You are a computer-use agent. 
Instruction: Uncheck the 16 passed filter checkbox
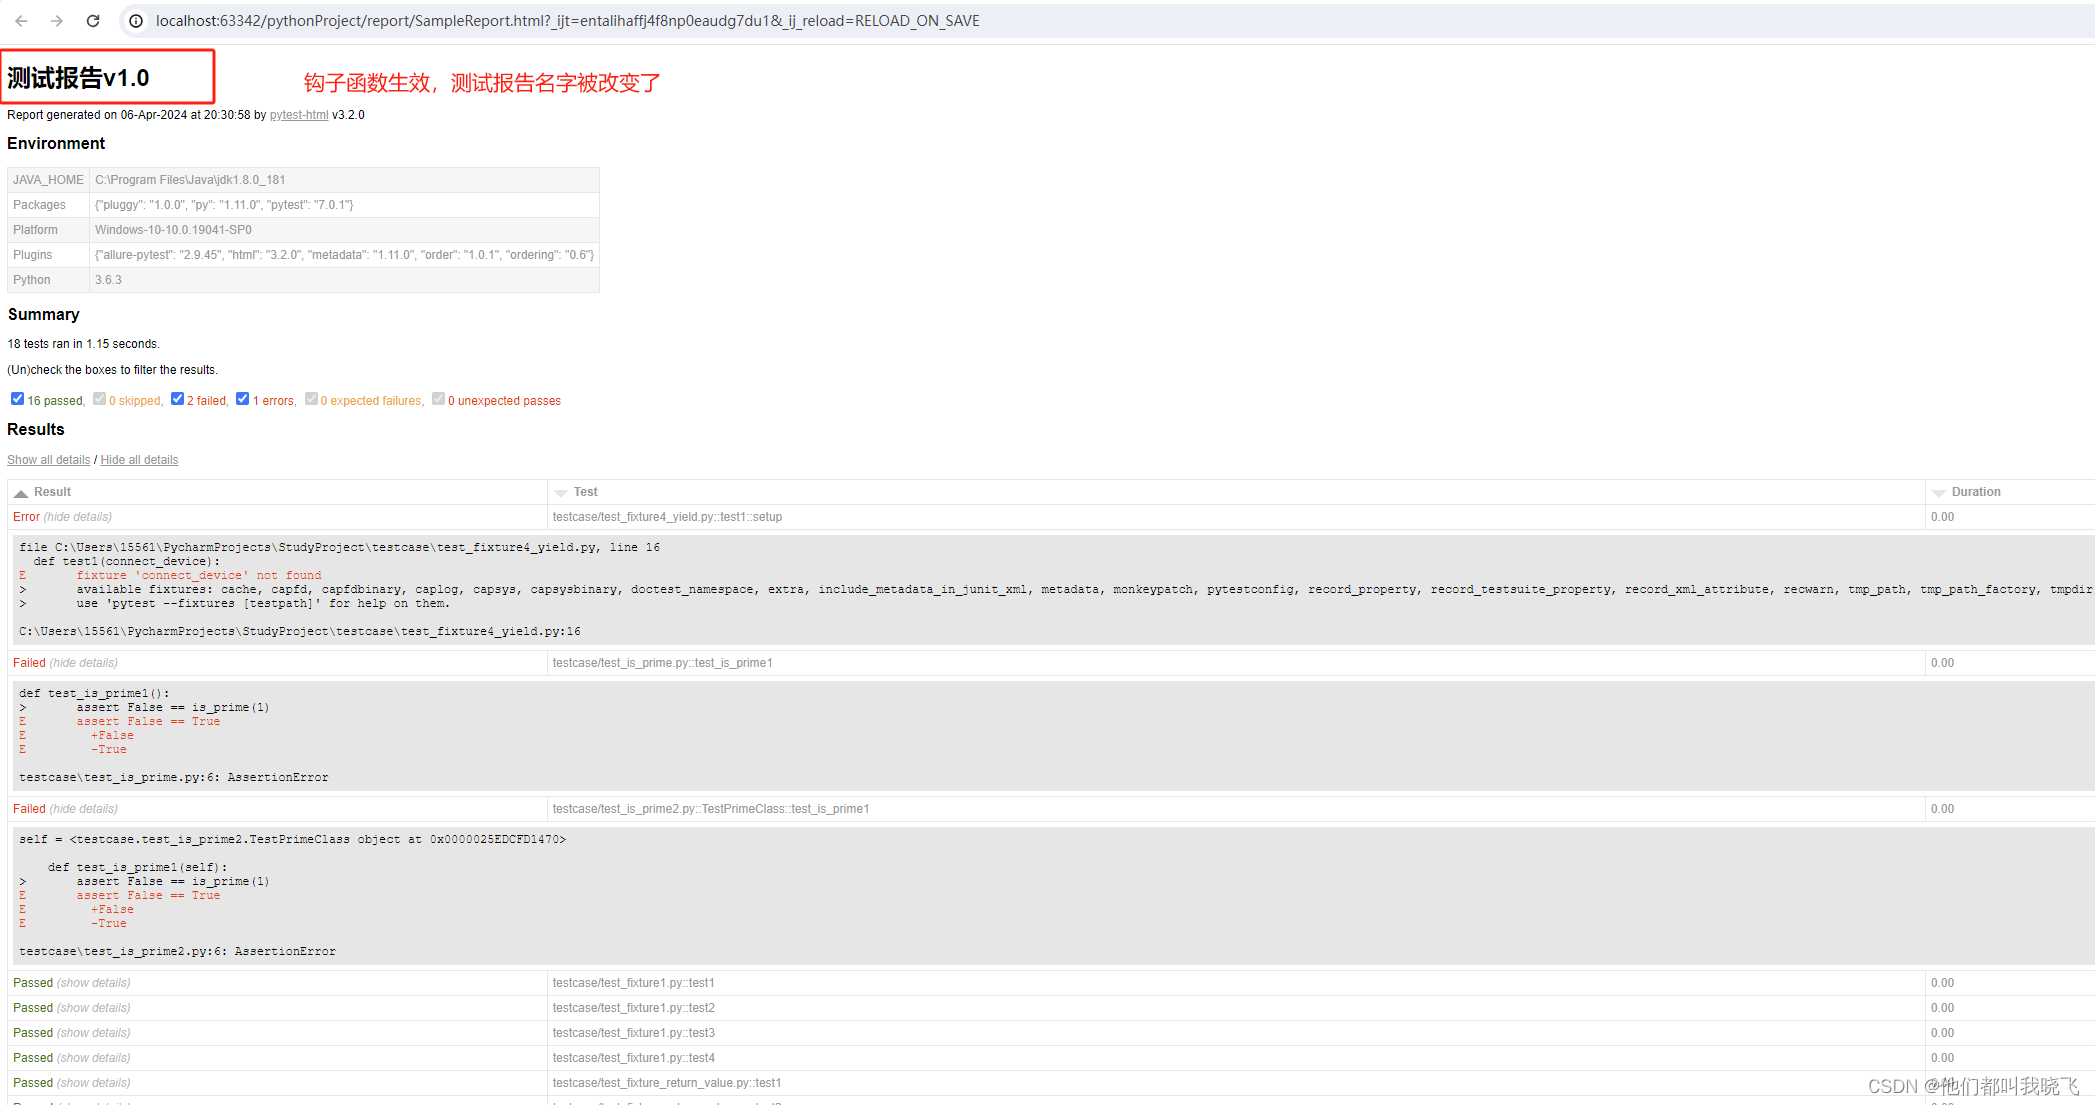pyautogui.click(x=17, y=399)
